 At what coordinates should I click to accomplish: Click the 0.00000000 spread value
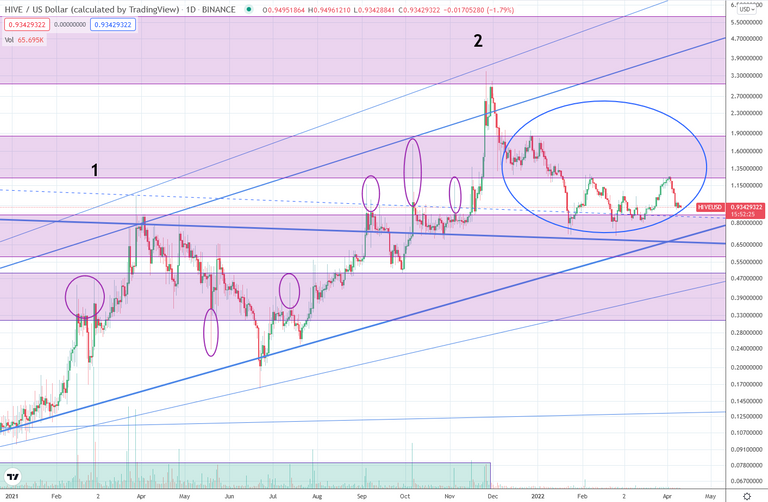point(70,24)
